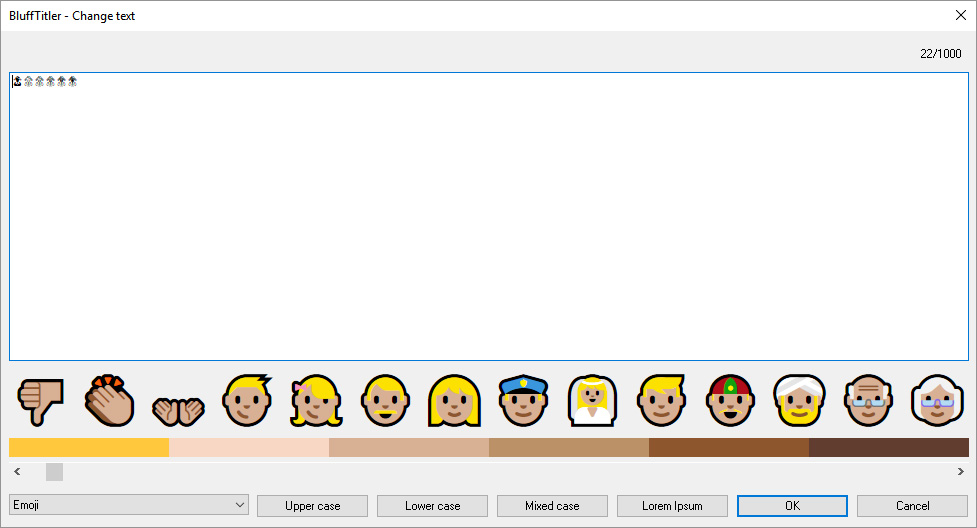The height and width of the screenshot is (528, 977).
Task: Click the emoji scrollbar right arrow
Action: pos(960,472)
